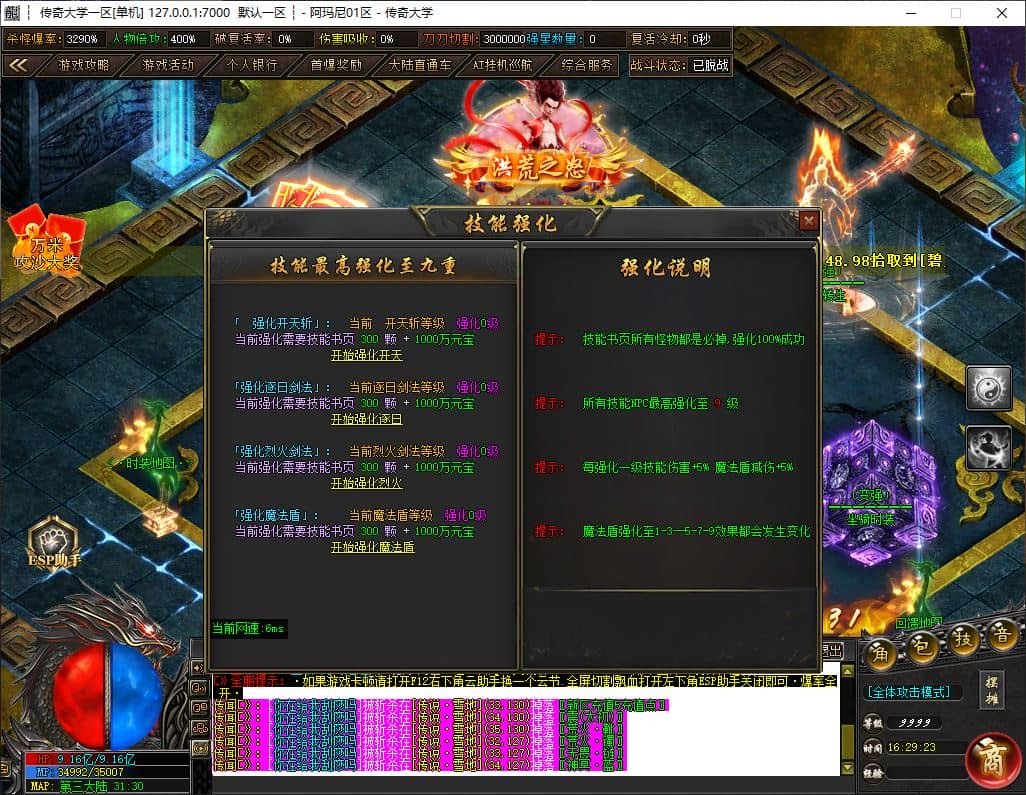Click the 刀刀切割 3000000 stat

(474, 39)
